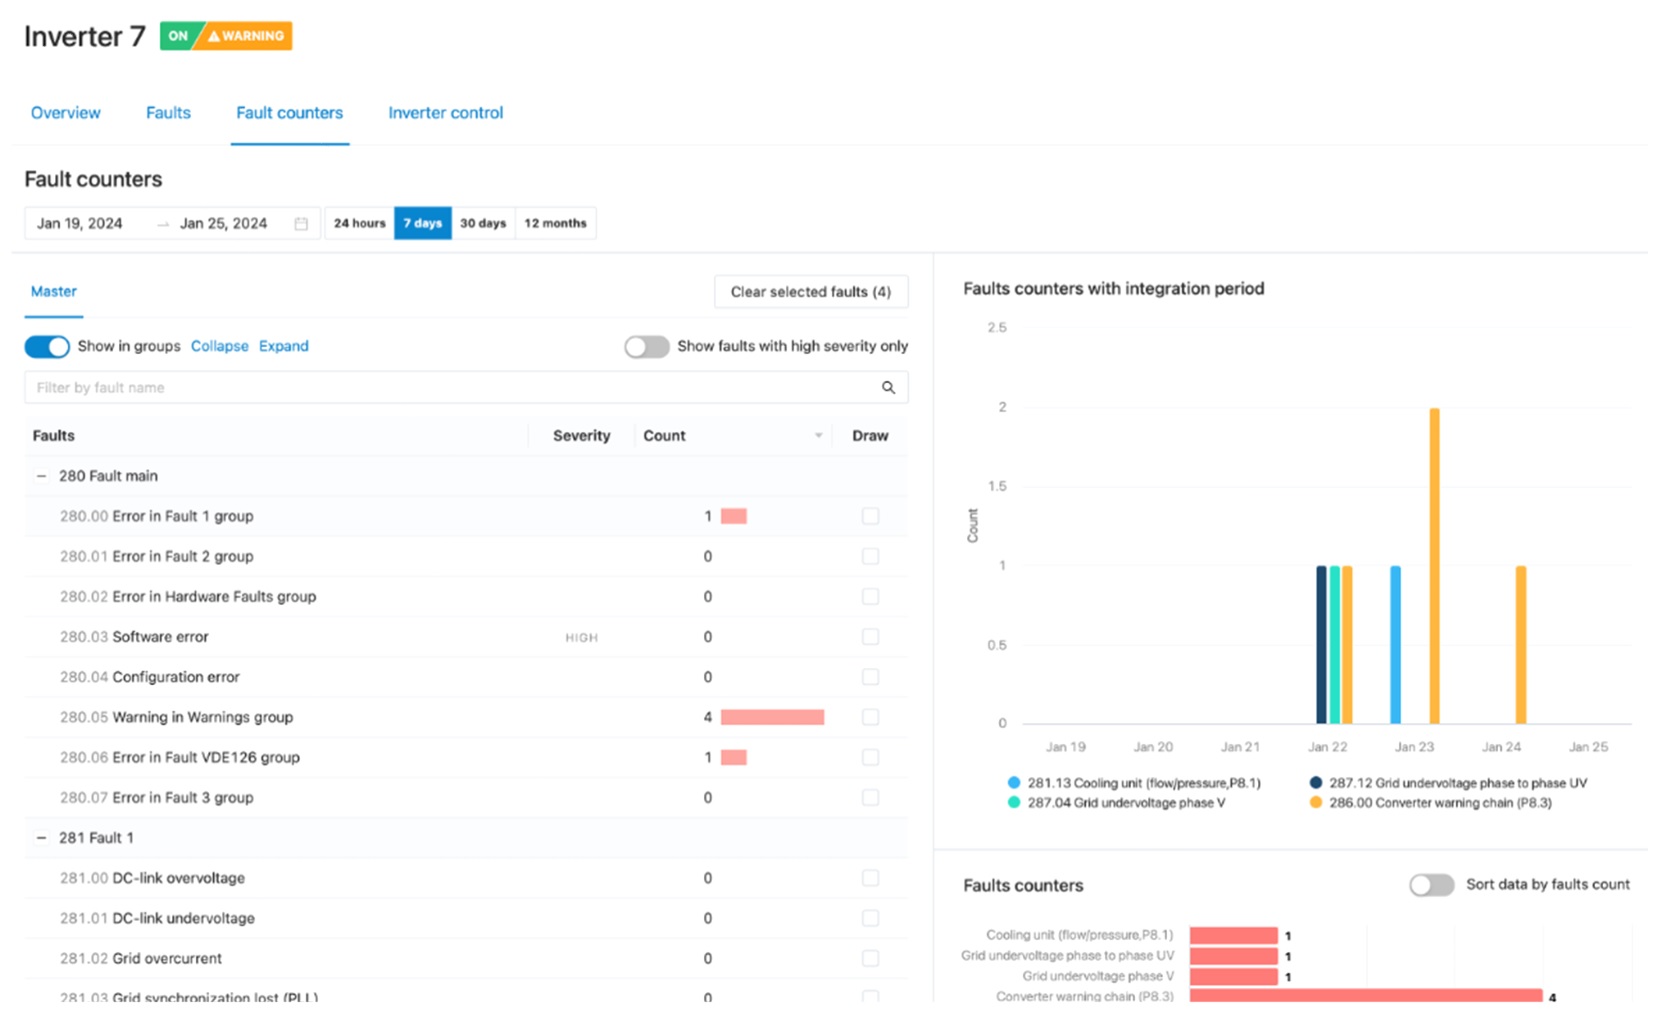
Task: Click the Jan 25, 2024 end date
Action: click(x=224, y=224)
